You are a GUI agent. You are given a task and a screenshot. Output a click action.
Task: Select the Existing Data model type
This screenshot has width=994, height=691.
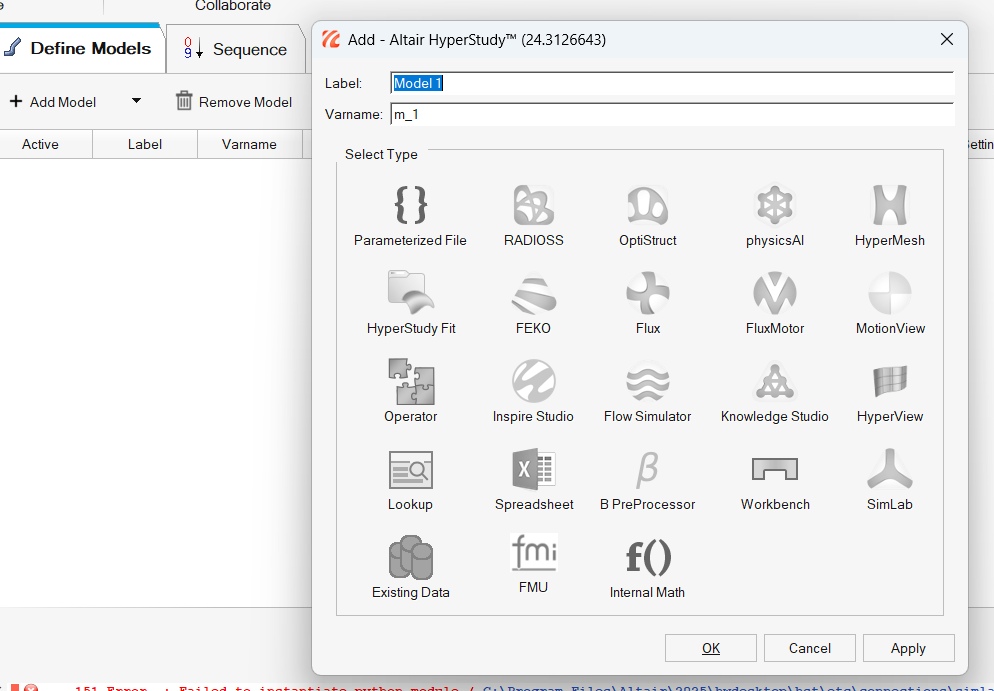tap(411, 567)
